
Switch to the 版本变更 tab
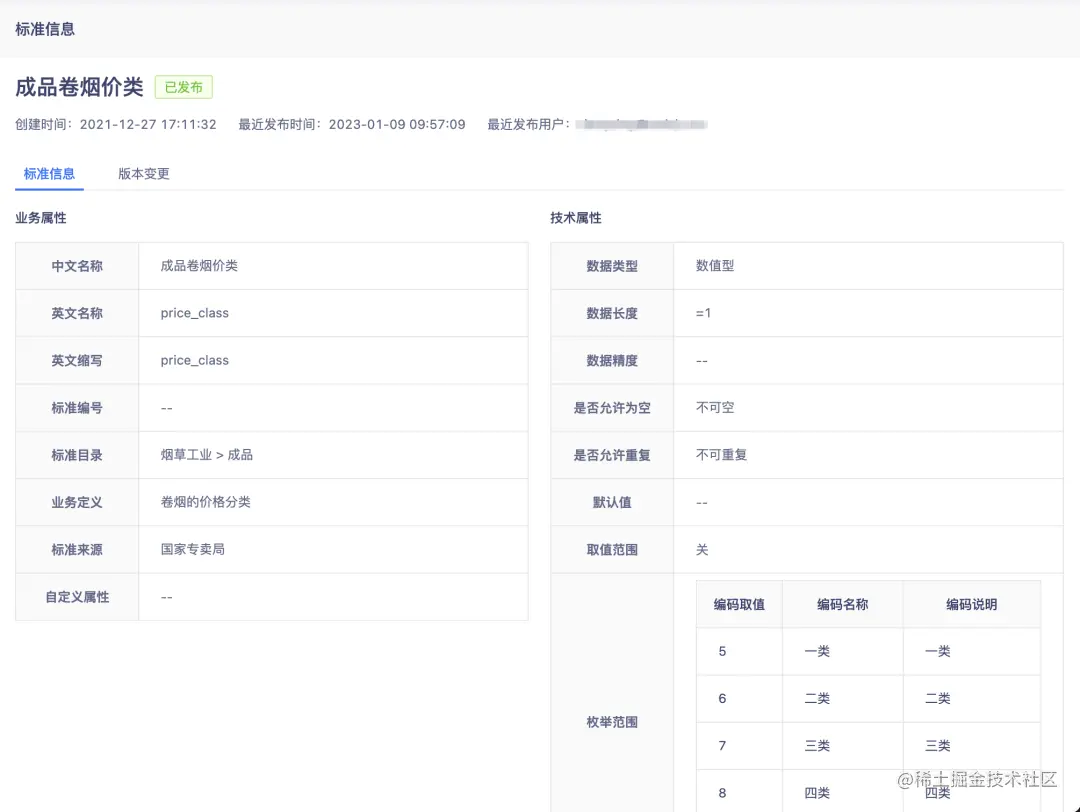[x=143, y=173]
